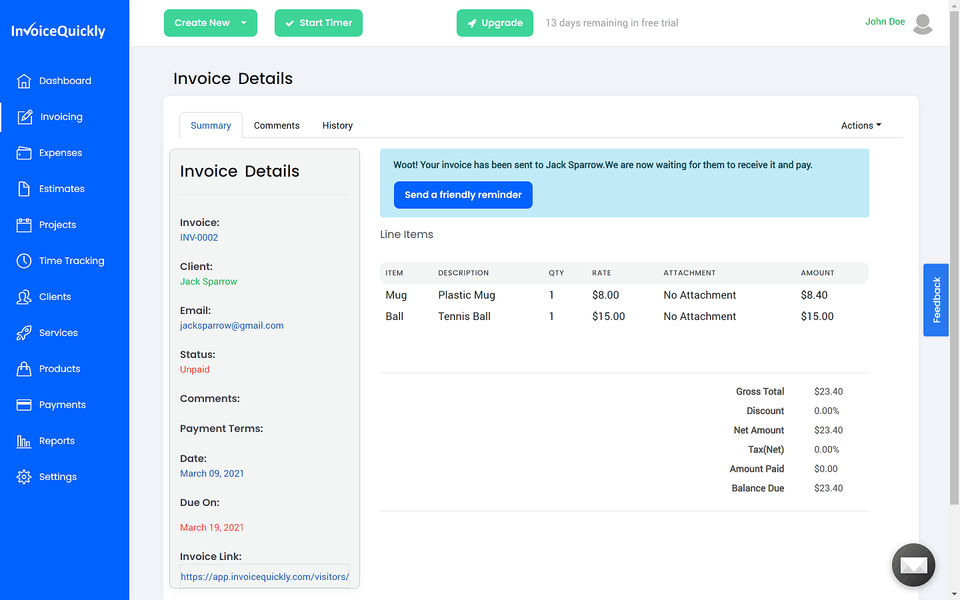The image size is (960, 600).
Task: Click the $8.00 rate cell
Action: click(606, 295)
